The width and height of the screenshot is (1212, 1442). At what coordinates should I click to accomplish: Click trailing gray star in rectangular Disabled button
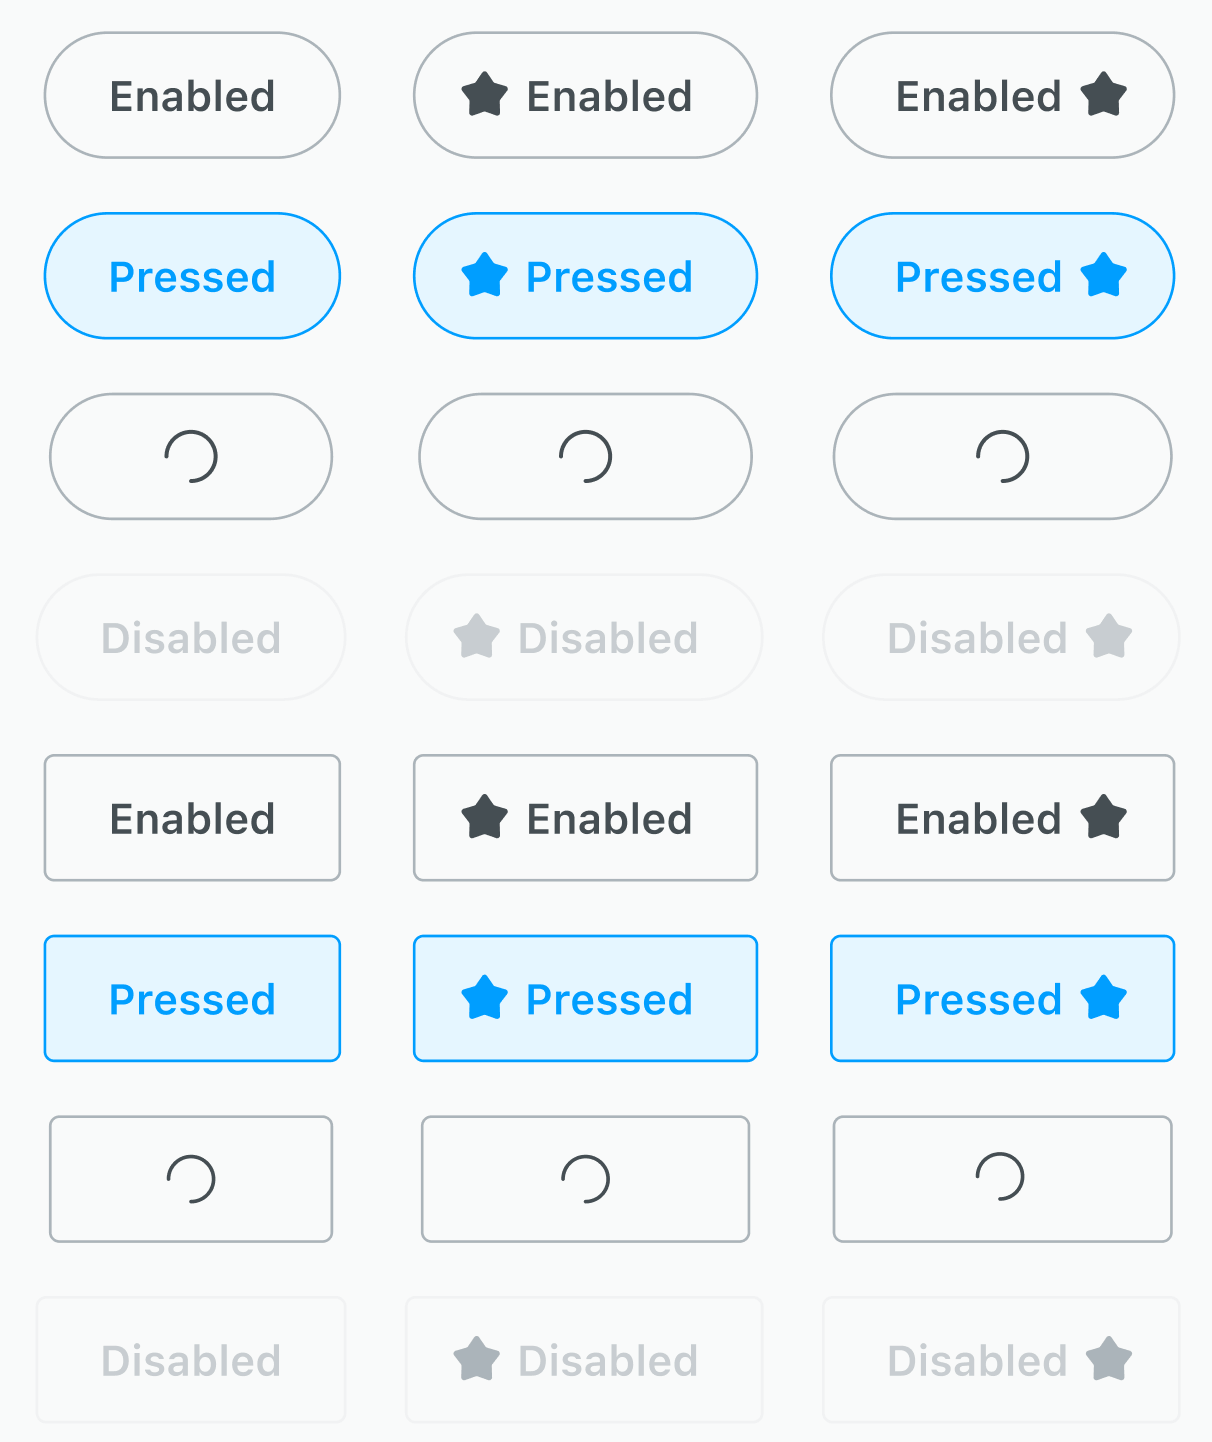pyautogui.click(x=1109, y=1359)
